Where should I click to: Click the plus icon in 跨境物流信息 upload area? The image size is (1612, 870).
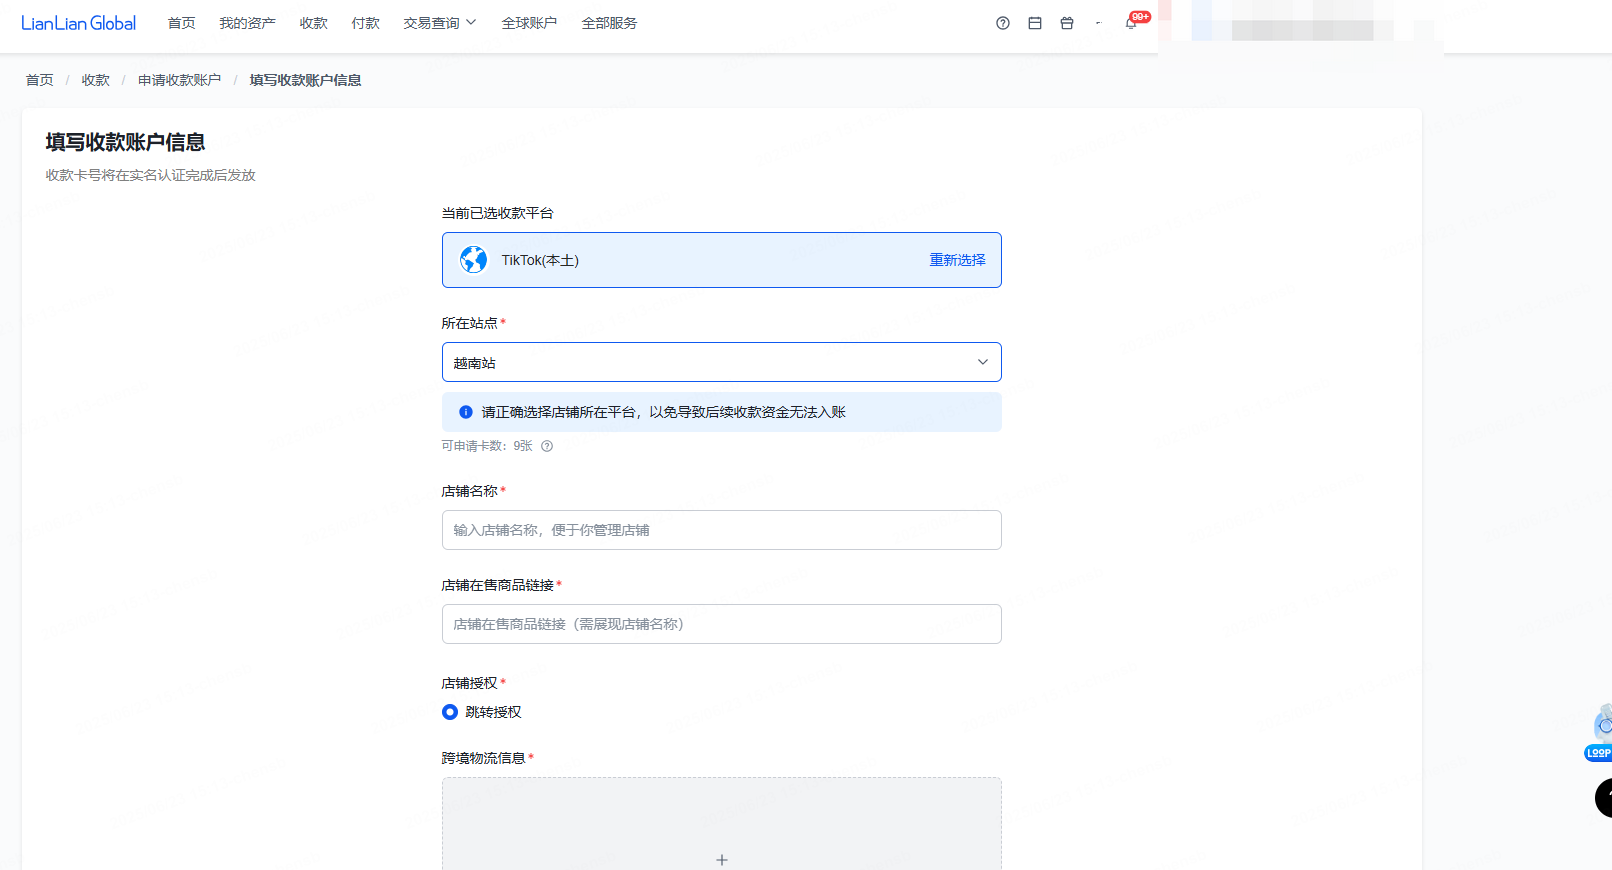pos(722,859)
